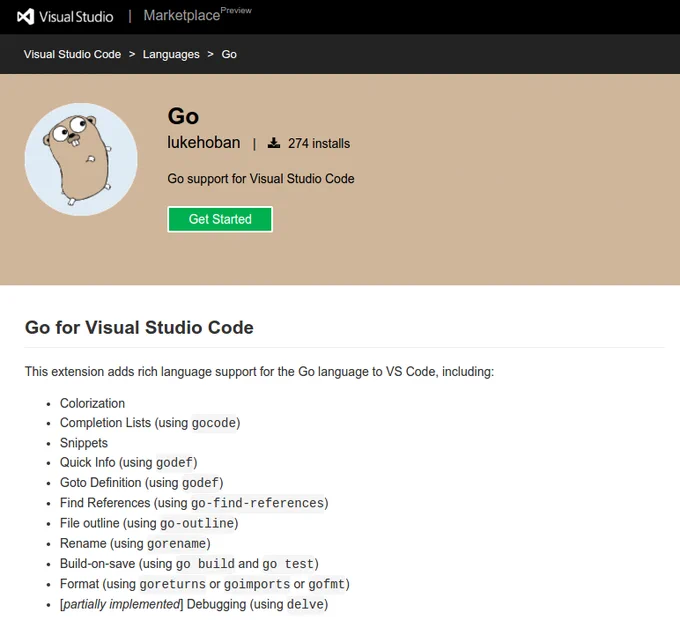Image resolution: width=680 pixels, height=620 pixels.
Task: Open the Languages breadcrumb
Action: tap(171, 54)
